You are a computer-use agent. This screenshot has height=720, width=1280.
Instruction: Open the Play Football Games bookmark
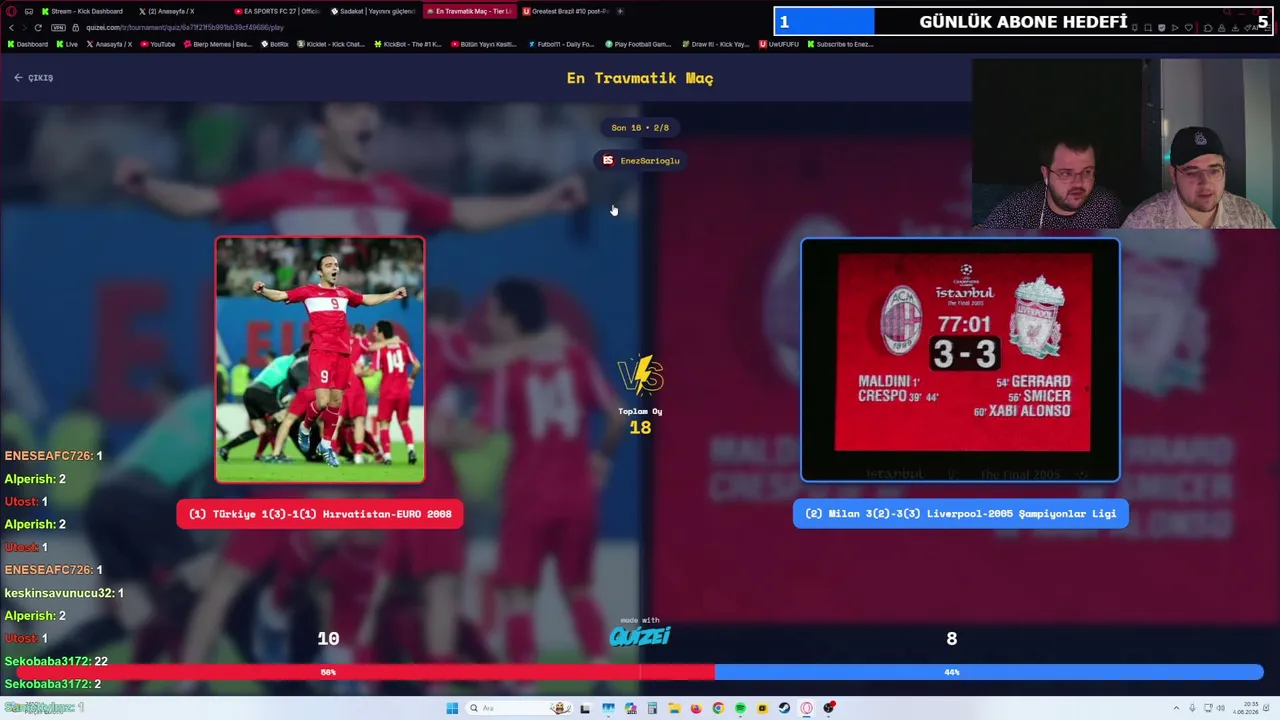pyautogui.click(x=637, y=44)
